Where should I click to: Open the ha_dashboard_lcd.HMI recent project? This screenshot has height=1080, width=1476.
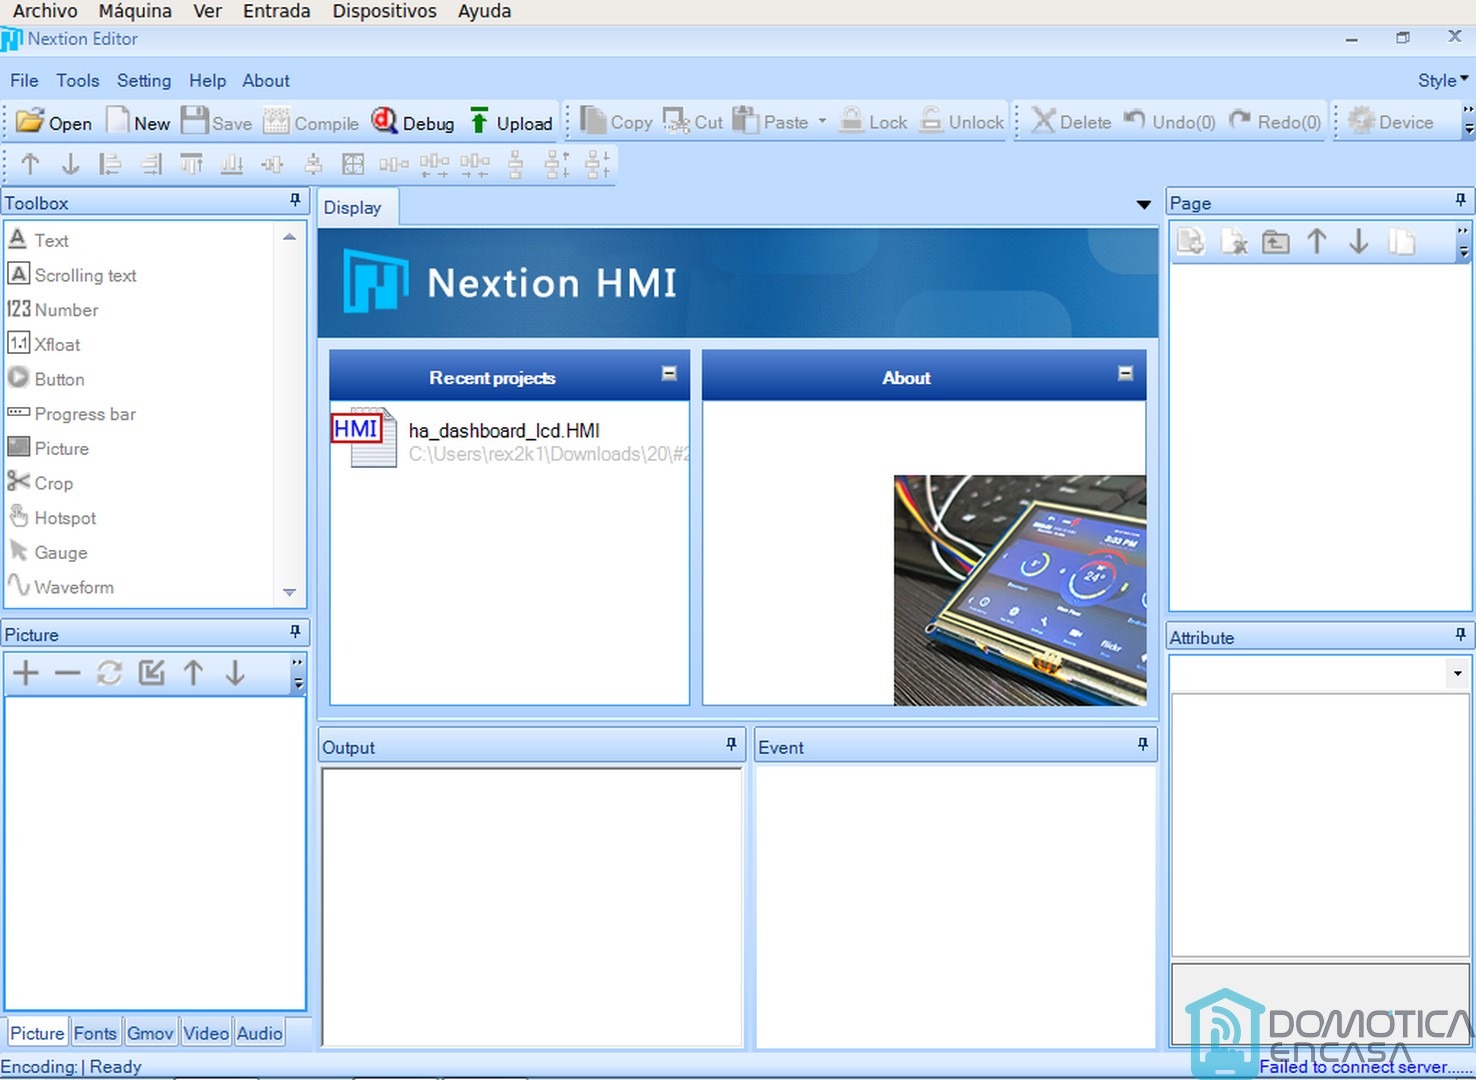[504, 430]
